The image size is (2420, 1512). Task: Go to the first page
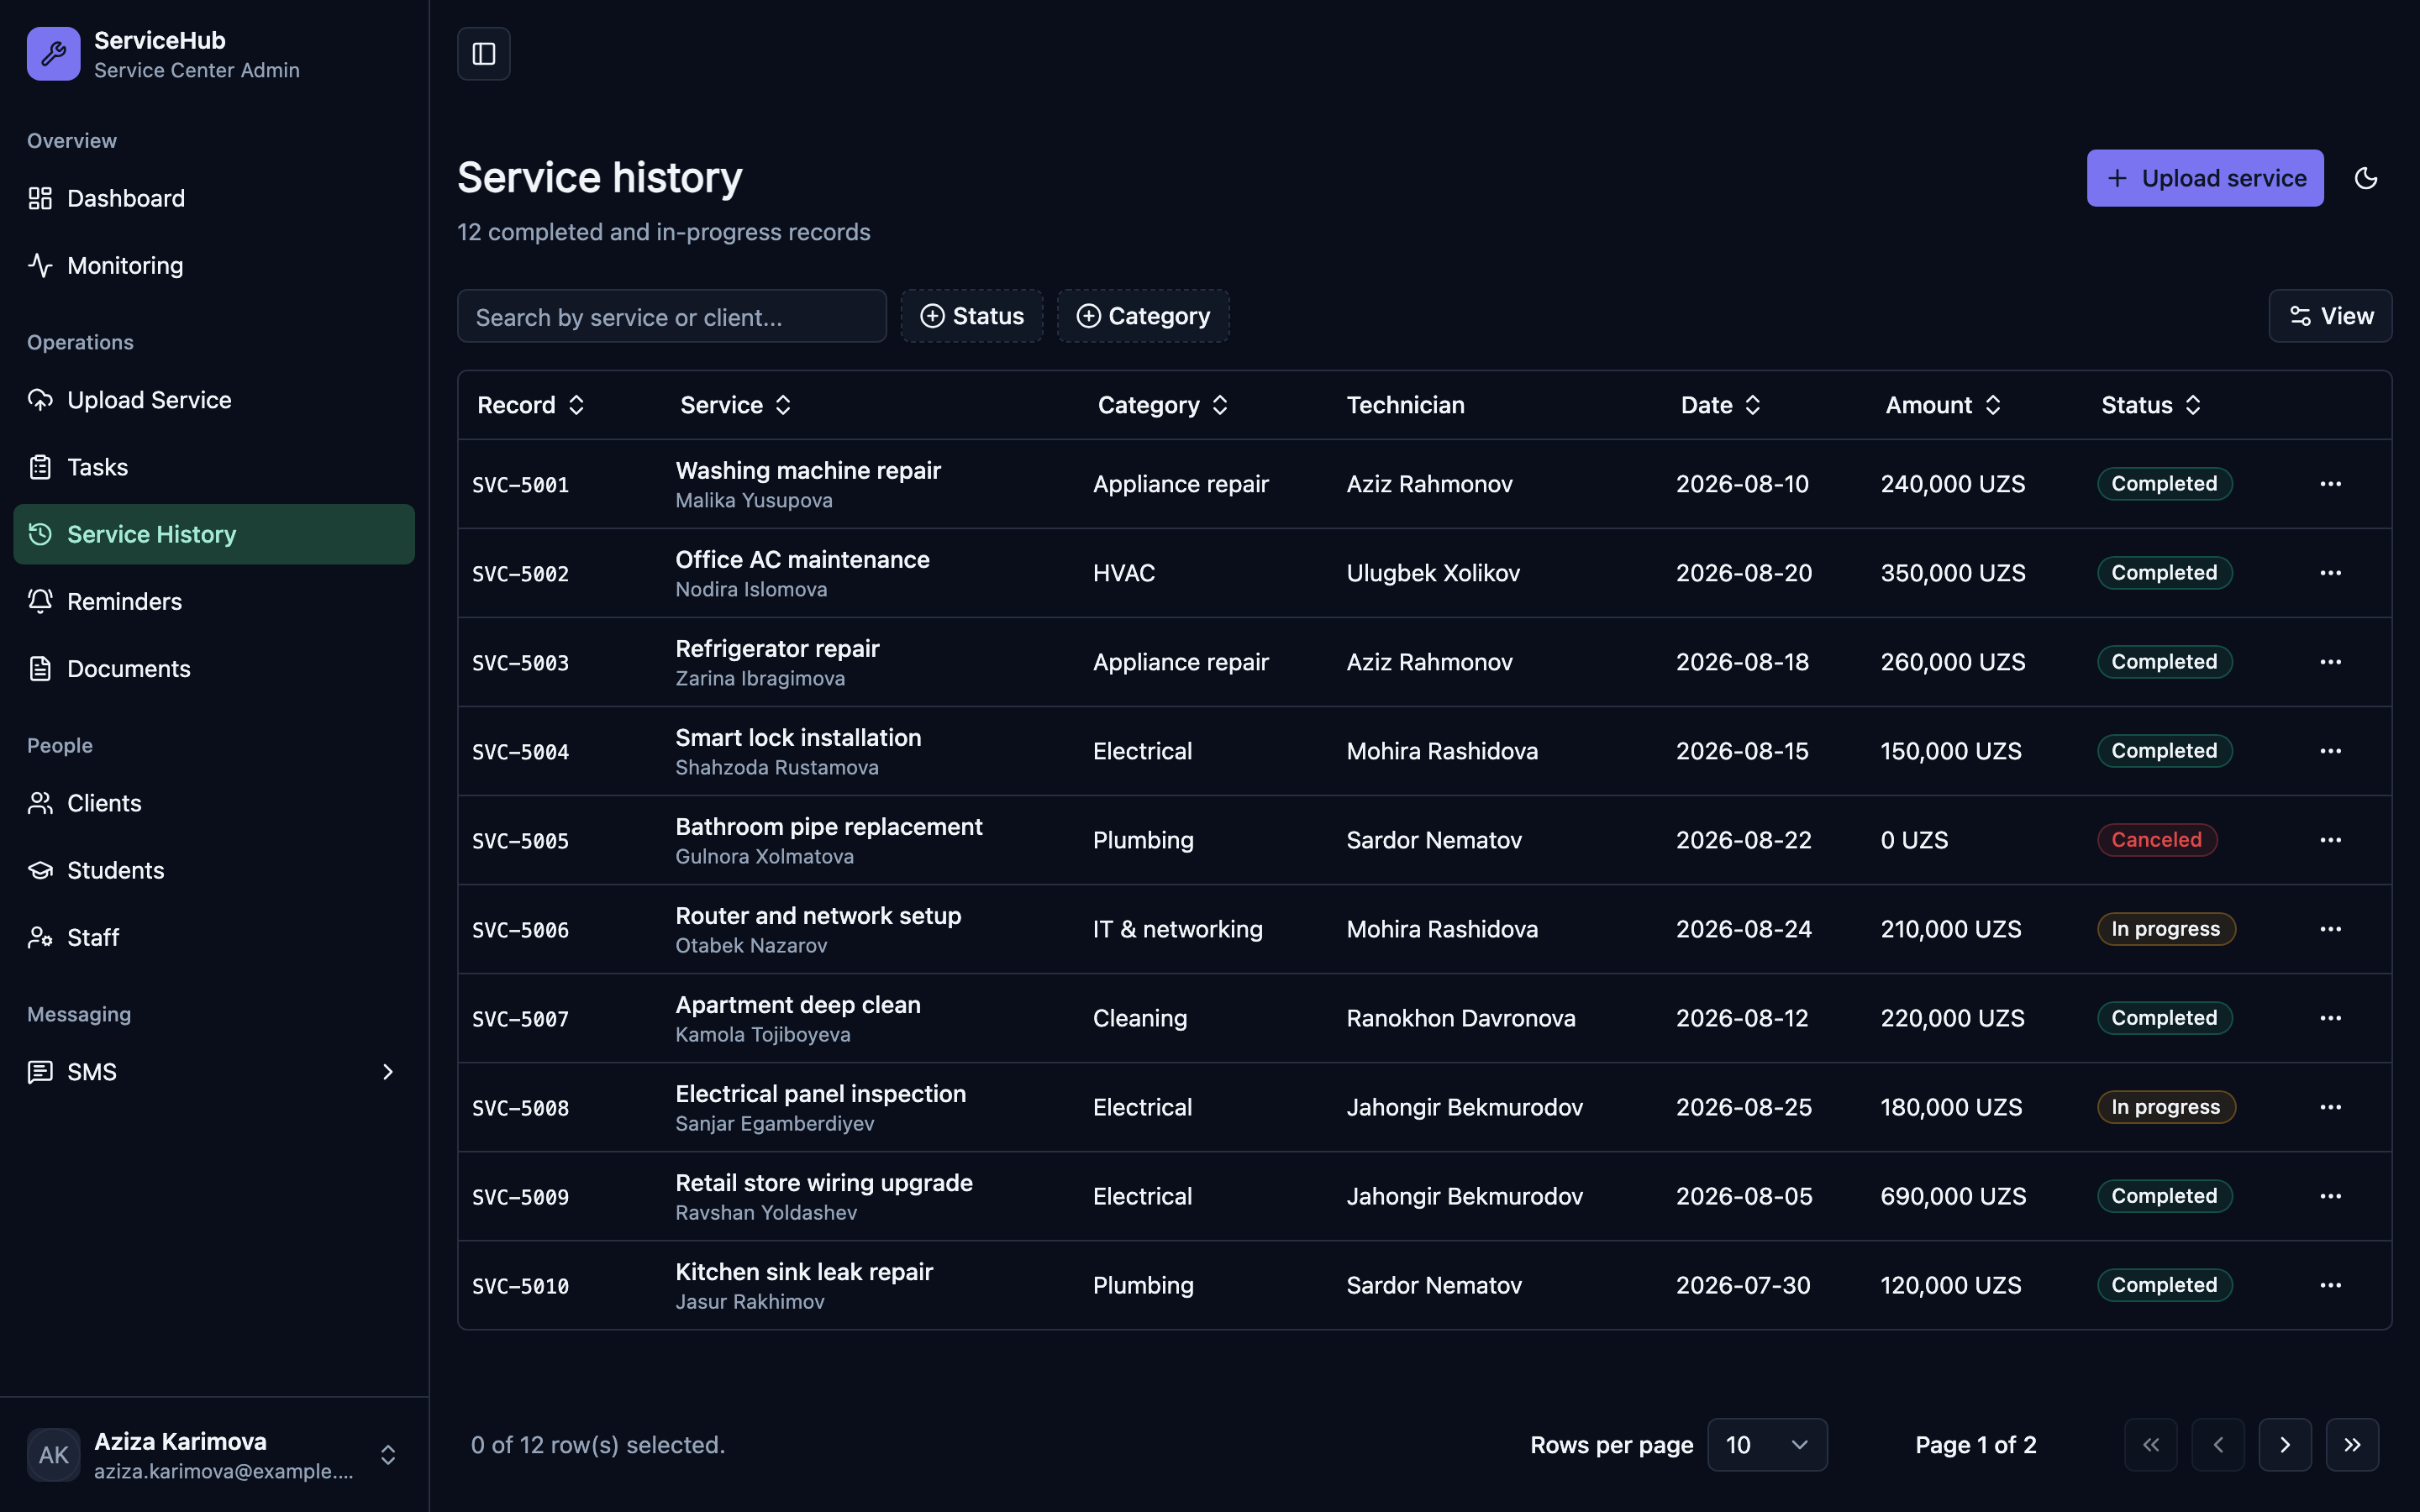point(2151,1445)
